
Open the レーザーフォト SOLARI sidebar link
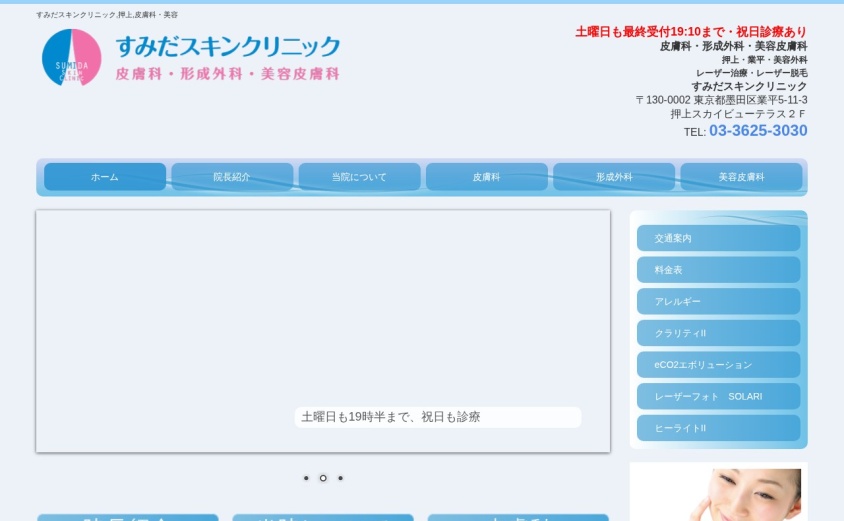coord(719,396)
